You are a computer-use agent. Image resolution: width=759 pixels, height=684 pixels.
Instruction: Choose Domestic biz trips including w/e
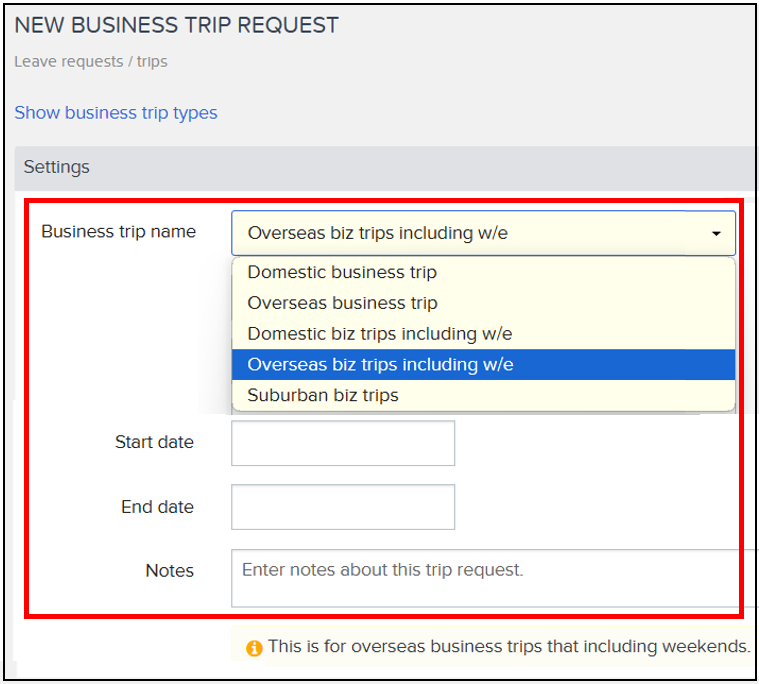tap(483, 334)
